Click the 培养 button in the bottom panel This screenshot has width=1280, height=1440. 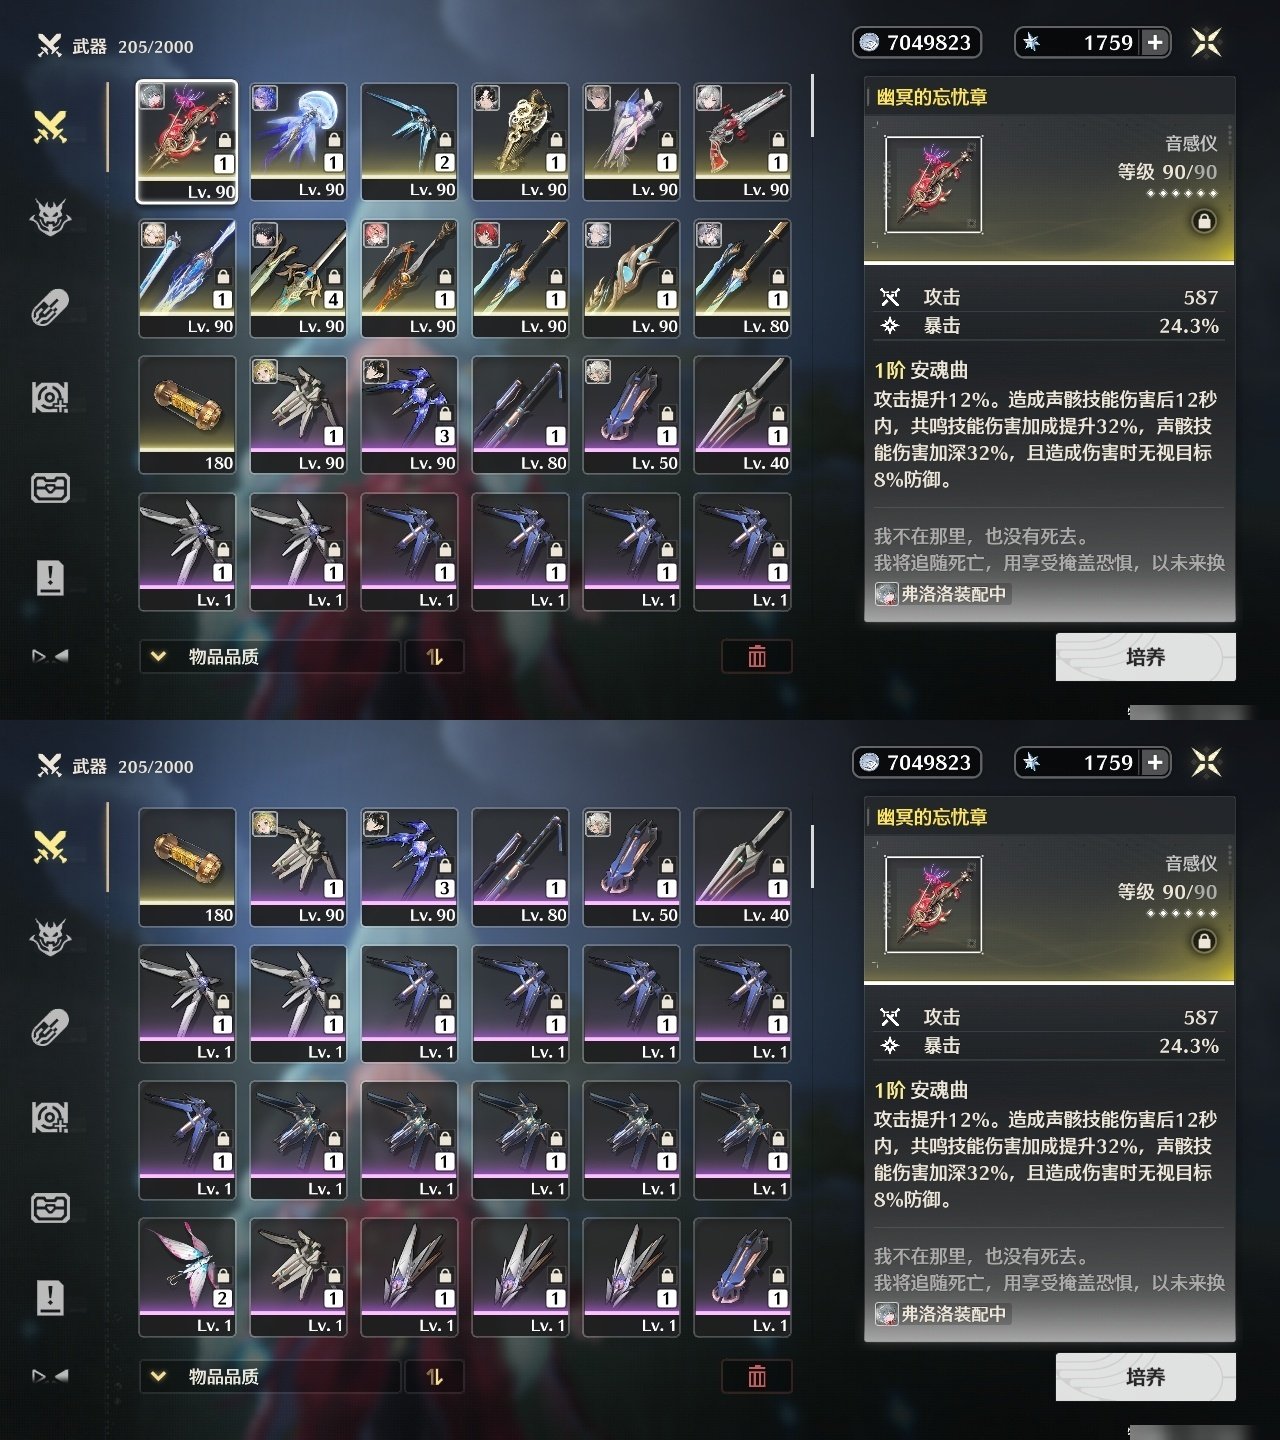pyautogui.click(x=1145, y=1377)
